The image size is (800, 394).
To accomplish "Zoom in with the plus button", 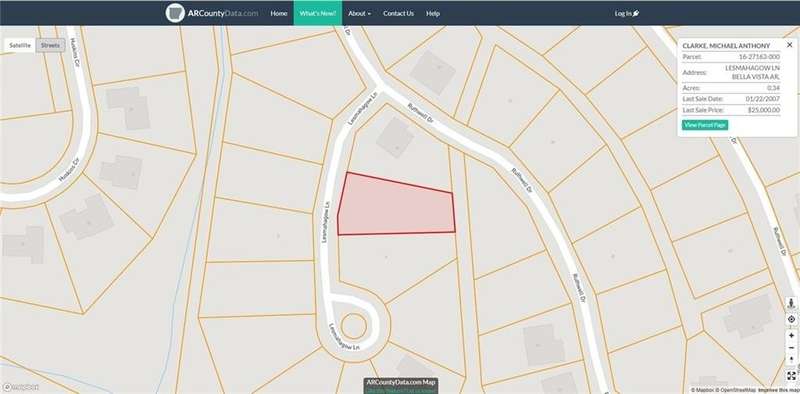I will [791, 336].
